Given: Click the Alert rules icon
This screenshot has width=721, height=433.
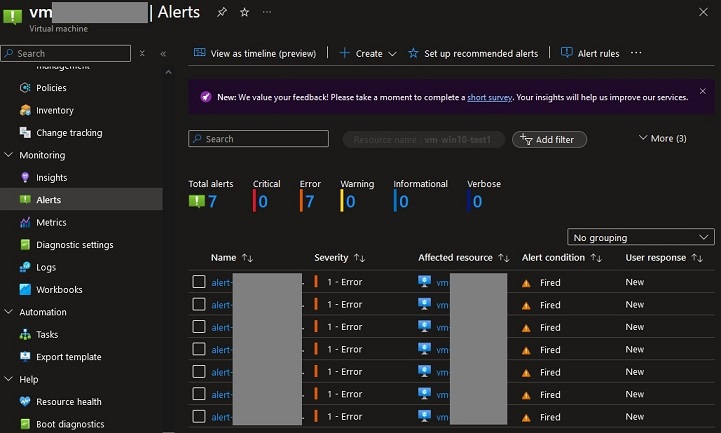Looking at the screenshot, I should (x=566, y=53).
